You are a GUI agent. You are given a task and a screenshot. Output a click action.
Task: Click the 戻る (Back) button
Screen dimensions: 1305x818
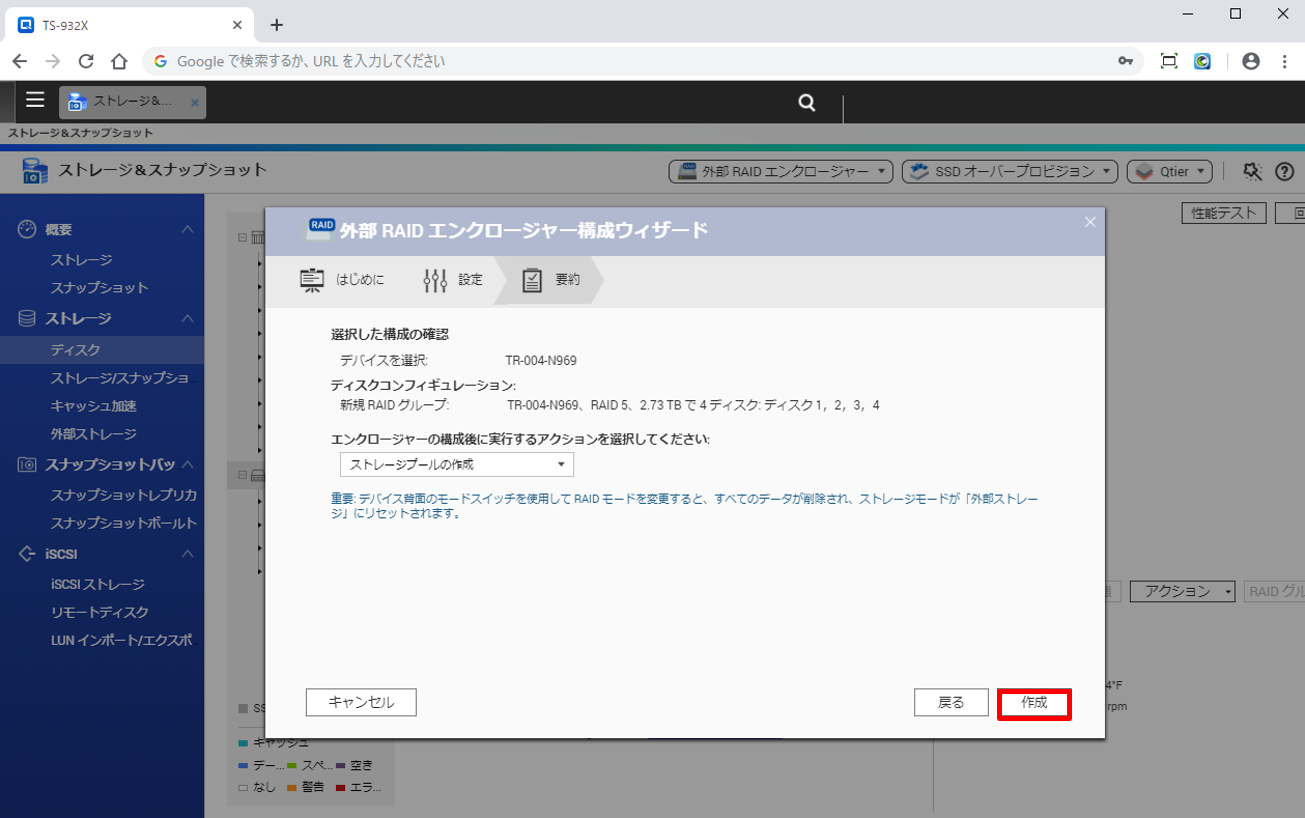pos(951,703)
